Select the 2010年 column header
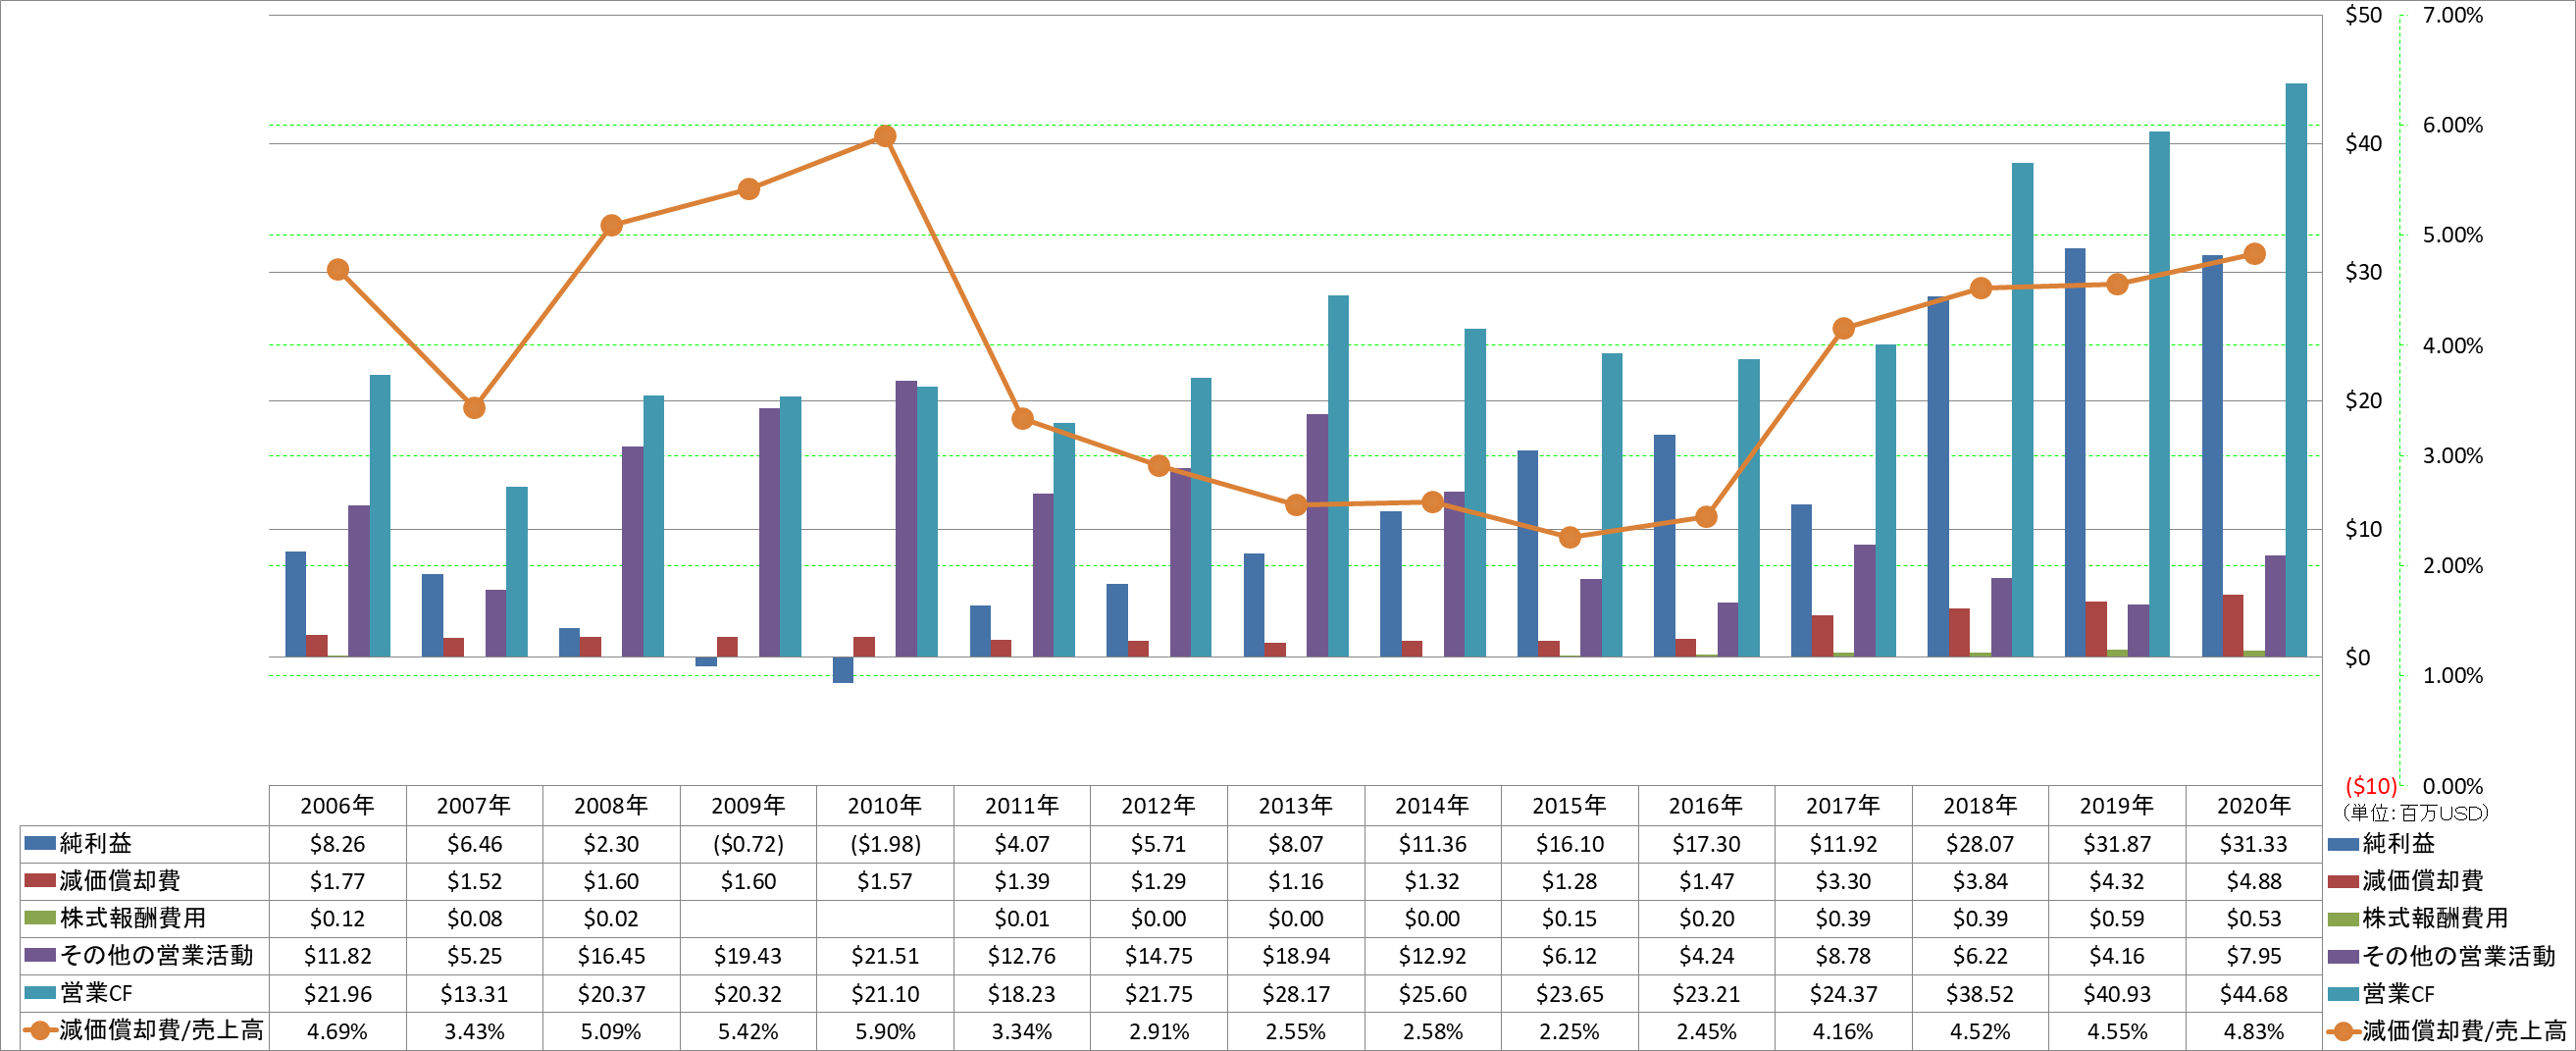Screen dimensions: 2576x1051 (885, 805)
